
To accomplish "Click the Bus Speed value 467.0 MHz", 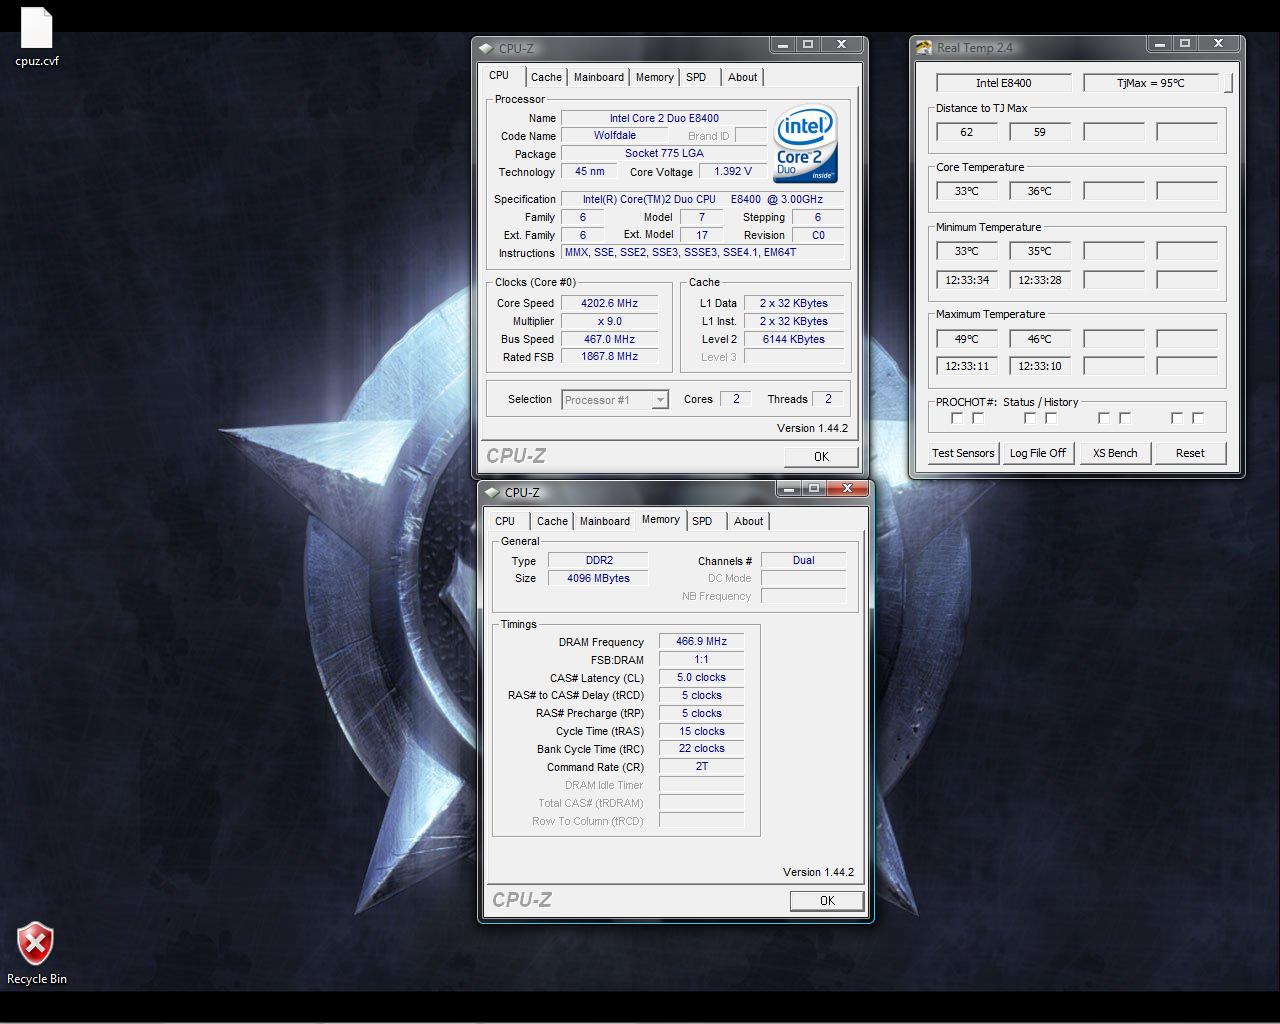I will 609,339.
